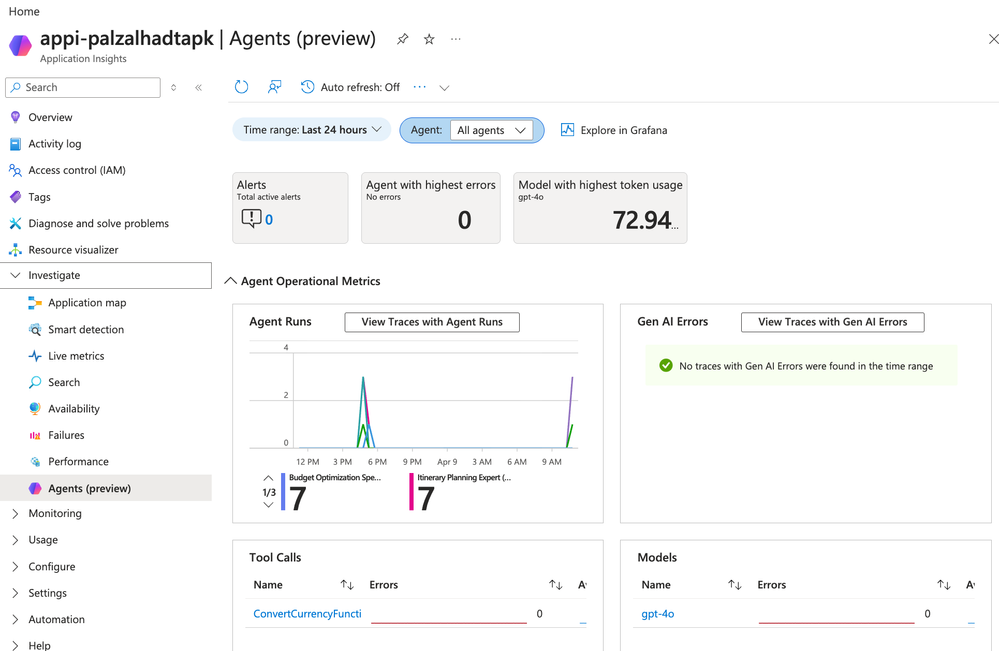Click the Alerts speech-bubble icon
999x651 pixels.
(x=251, y=218)
